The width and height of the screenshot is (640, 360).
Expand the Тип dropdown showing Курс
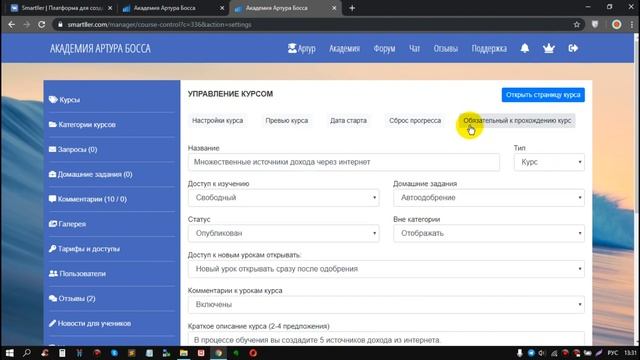[x=549, y=162]
